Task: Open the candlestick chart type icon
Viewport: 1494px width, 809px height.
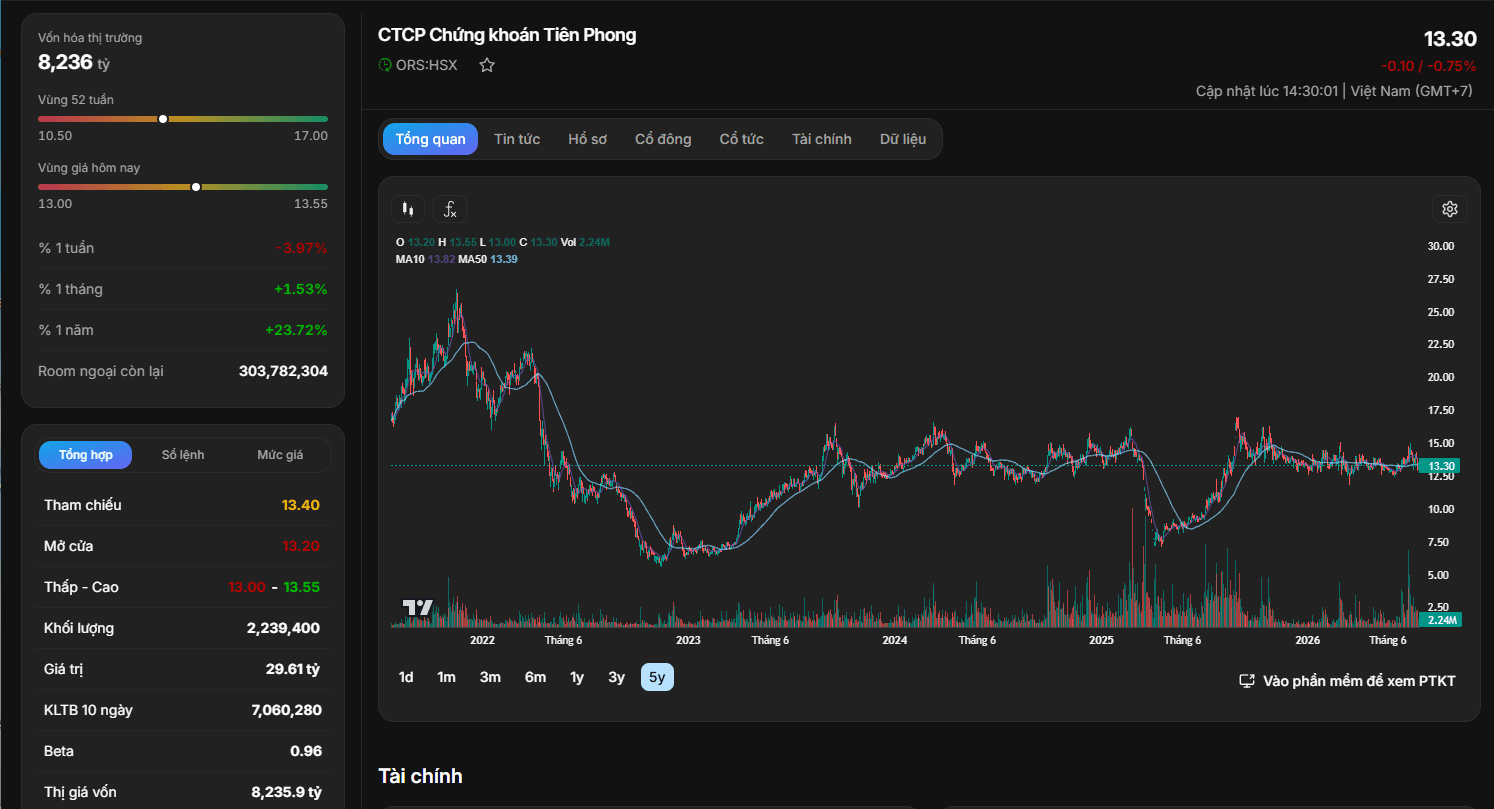Action: click(x=407, y=209)
